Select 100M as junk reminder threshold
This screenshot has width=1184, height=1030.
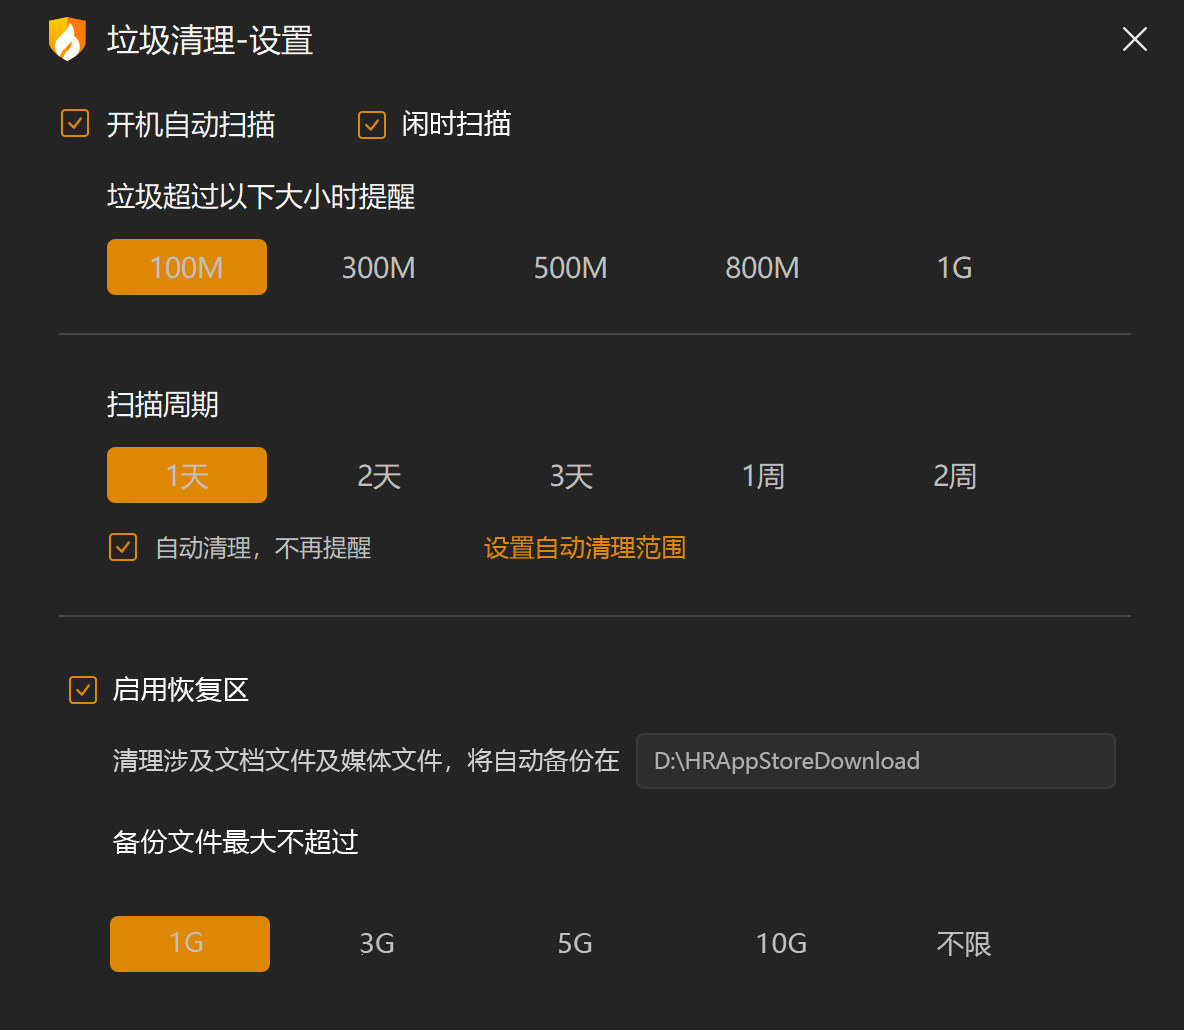[186, 267]
